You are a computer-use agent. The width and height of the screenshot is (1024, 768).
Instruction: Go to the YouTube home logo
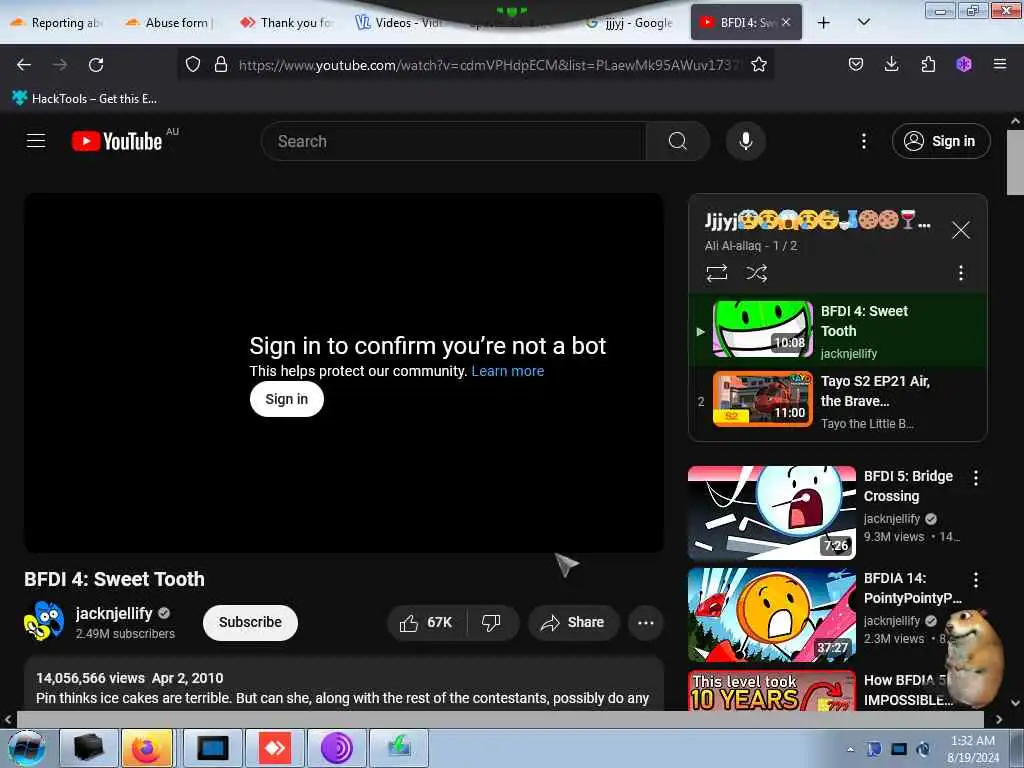point(117,140)
